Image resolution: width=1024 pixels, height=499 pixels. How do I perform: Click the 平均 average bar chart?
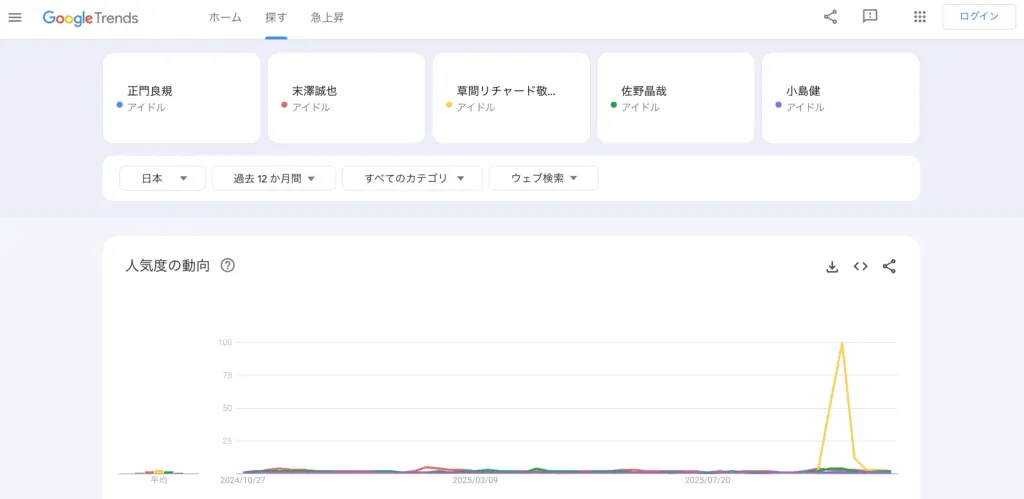[x=159, y=472]
